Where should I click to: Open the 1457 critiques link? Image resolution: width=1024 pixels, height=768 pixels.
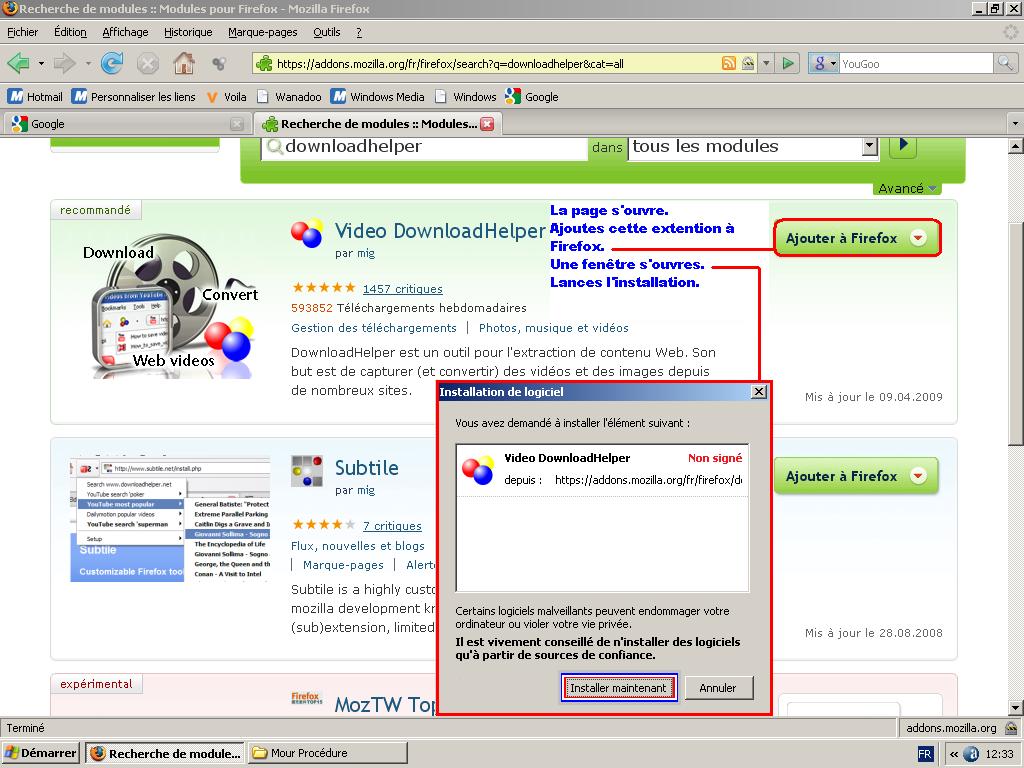[402, 289]
